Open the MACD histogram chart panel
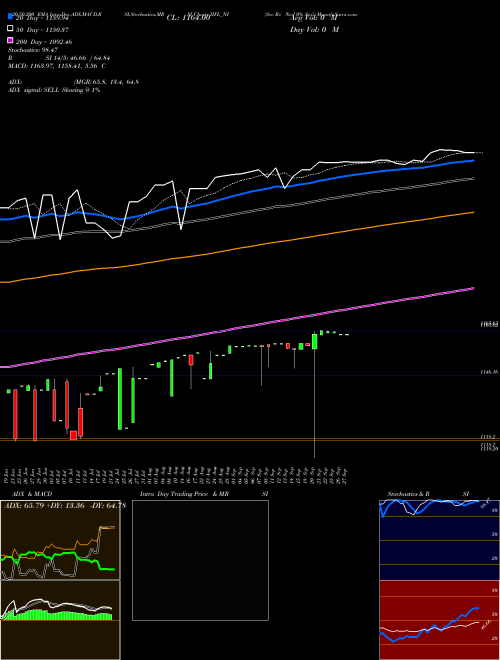 click(x=60, y=620)
